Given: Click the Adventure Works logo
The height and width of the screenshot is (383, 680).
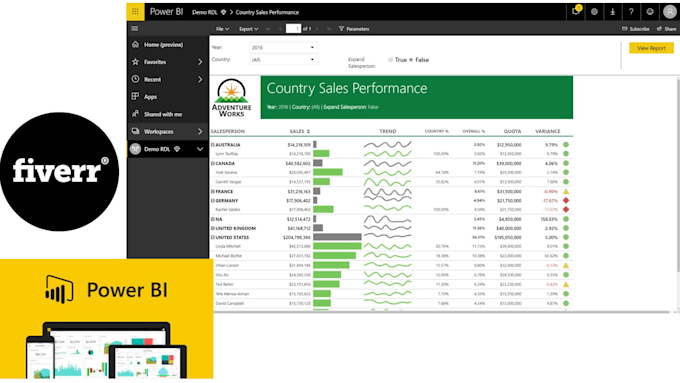Looking at the screenshot, I should pos(232,98).
